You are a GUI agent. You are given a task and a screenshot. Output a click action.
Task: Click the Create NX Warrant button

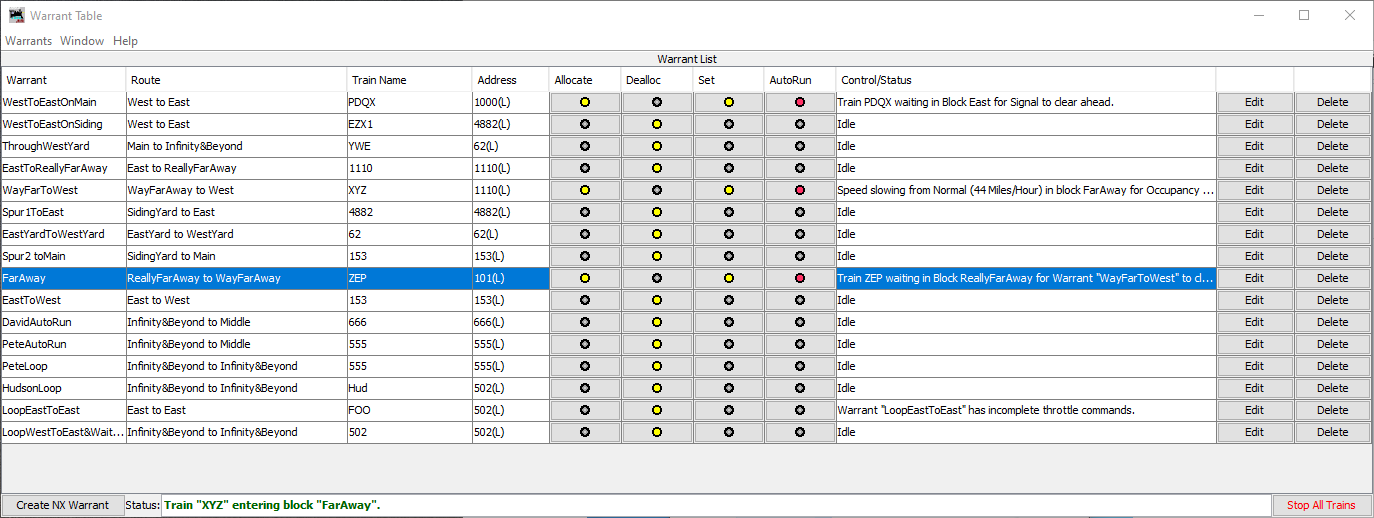coord(63,505)
